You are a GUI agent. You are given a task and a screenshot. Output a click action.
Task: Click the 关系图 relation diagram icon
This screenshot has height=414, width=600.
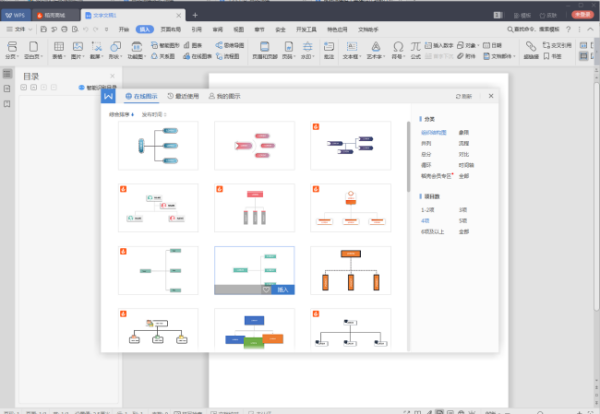(x=163, y=56)
